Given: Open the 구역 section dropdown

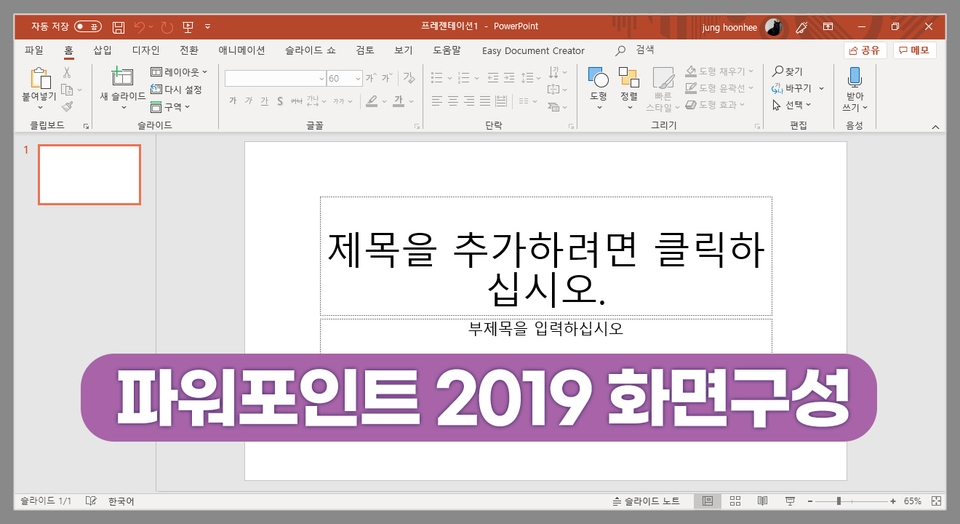Looking at the screenshot, I should coord(170,107).
